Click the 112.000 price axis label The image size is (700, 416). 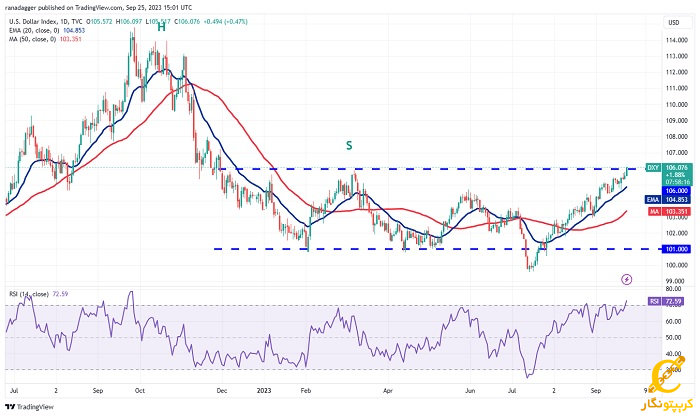coord(676,72)
